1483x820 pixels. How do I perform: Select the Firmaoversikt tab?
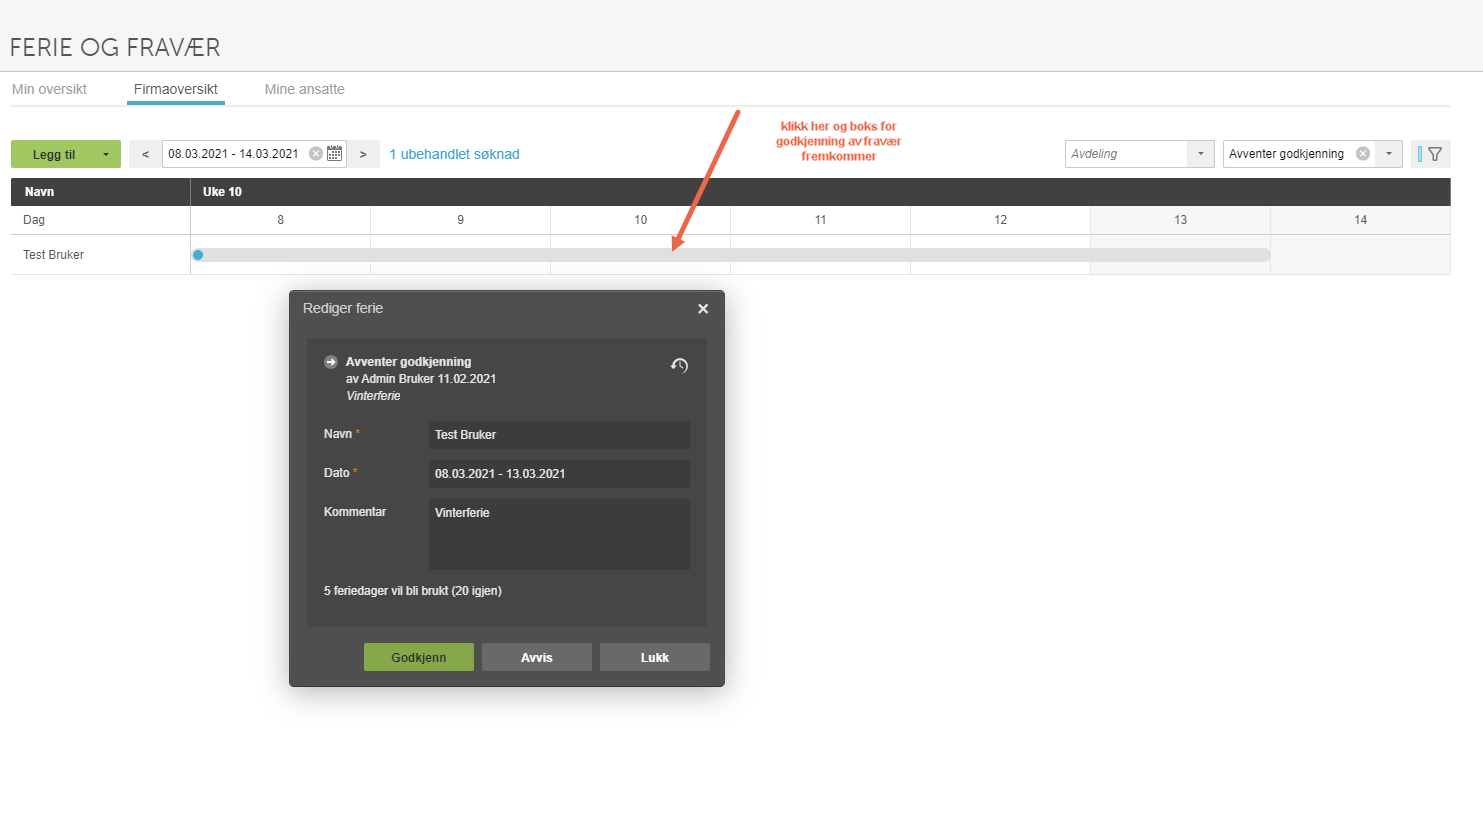[x=176, y=89]
